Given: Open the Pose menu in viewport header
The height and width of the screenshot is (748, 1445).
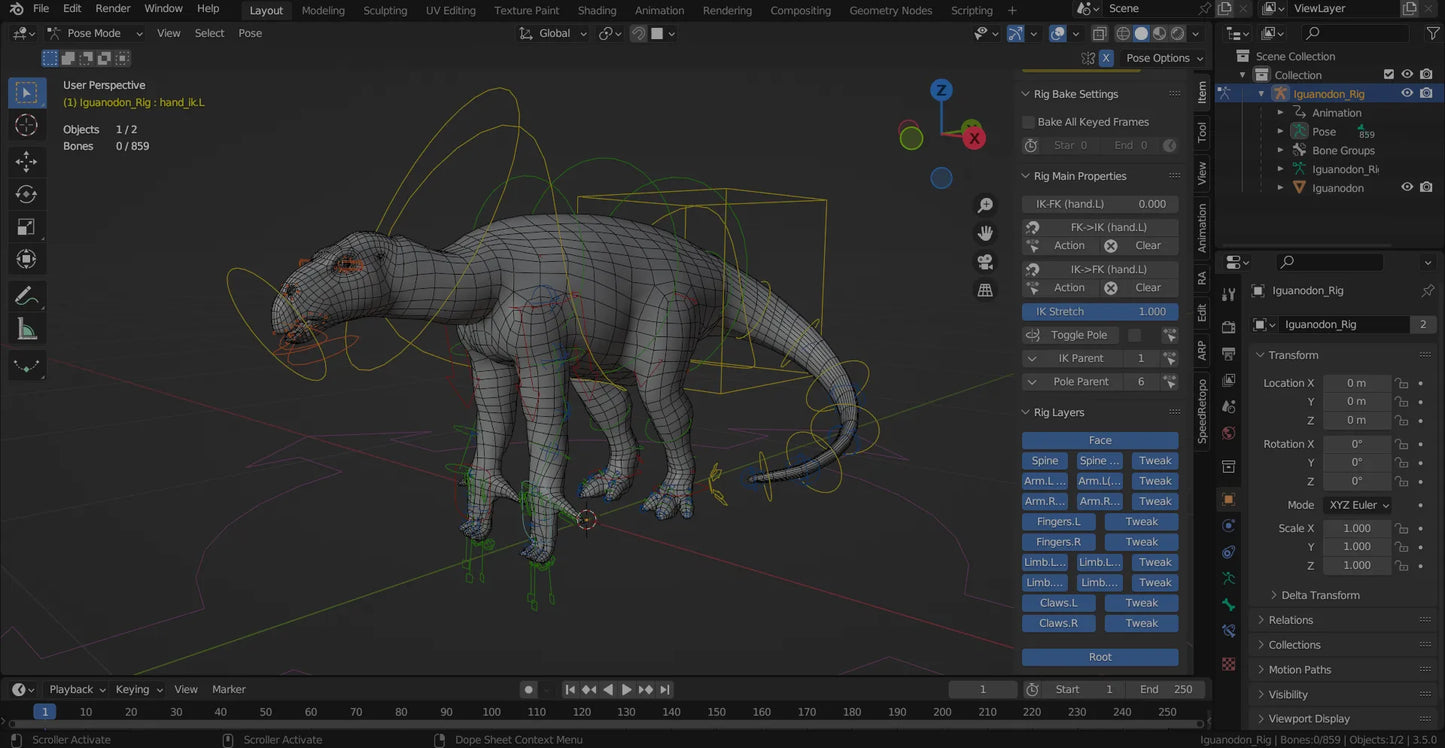Looking at the screenshot, I should coord(250,33).
